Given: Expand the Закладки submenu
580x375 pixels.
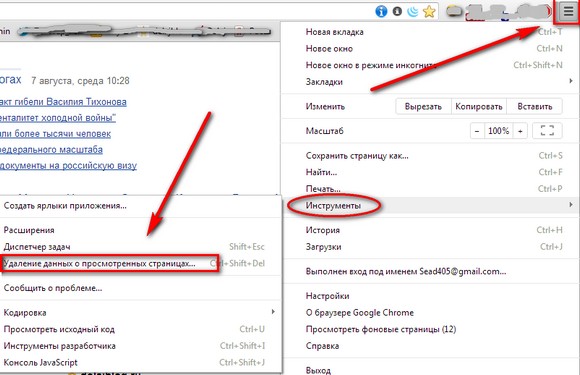Looking at the screenshot, I should 431,82.
